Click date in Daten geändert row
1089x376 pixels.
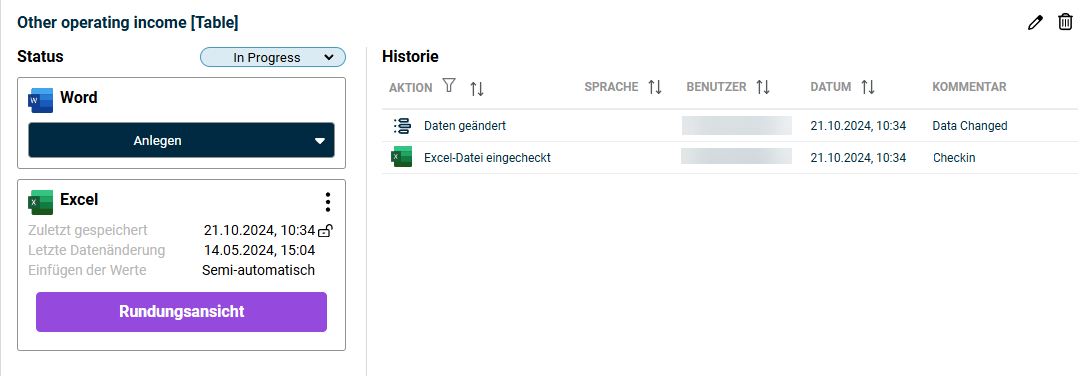858,126
